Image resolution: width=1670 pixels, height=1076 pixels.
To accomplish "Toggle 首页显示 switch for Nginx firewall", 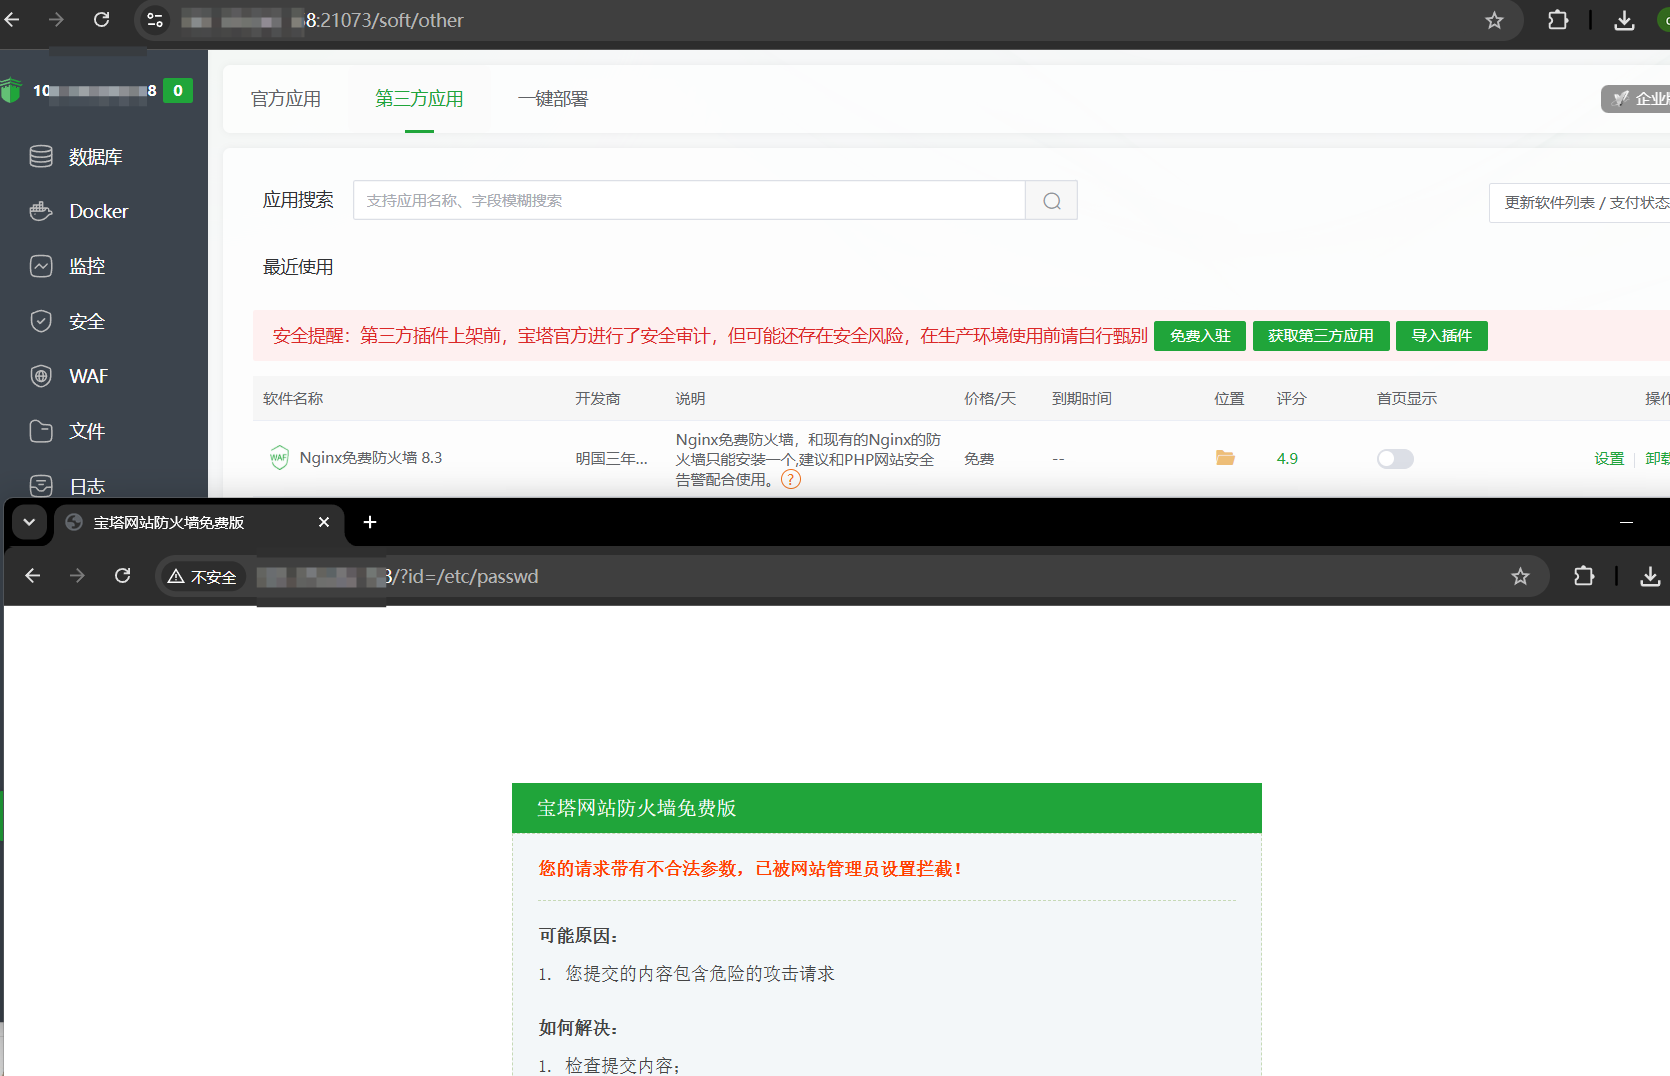I will click(x=1395, y=459).
